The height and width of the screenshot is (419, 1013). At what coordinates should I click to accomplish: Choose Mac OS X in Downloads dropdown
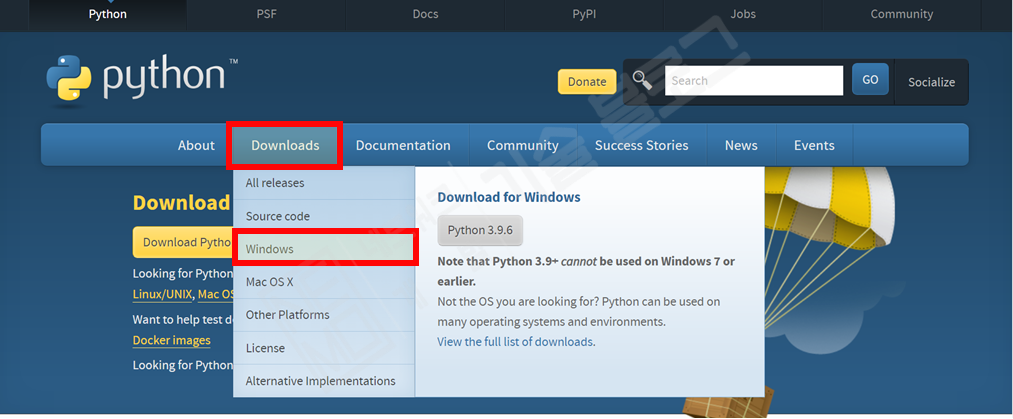tap(324, 282)
